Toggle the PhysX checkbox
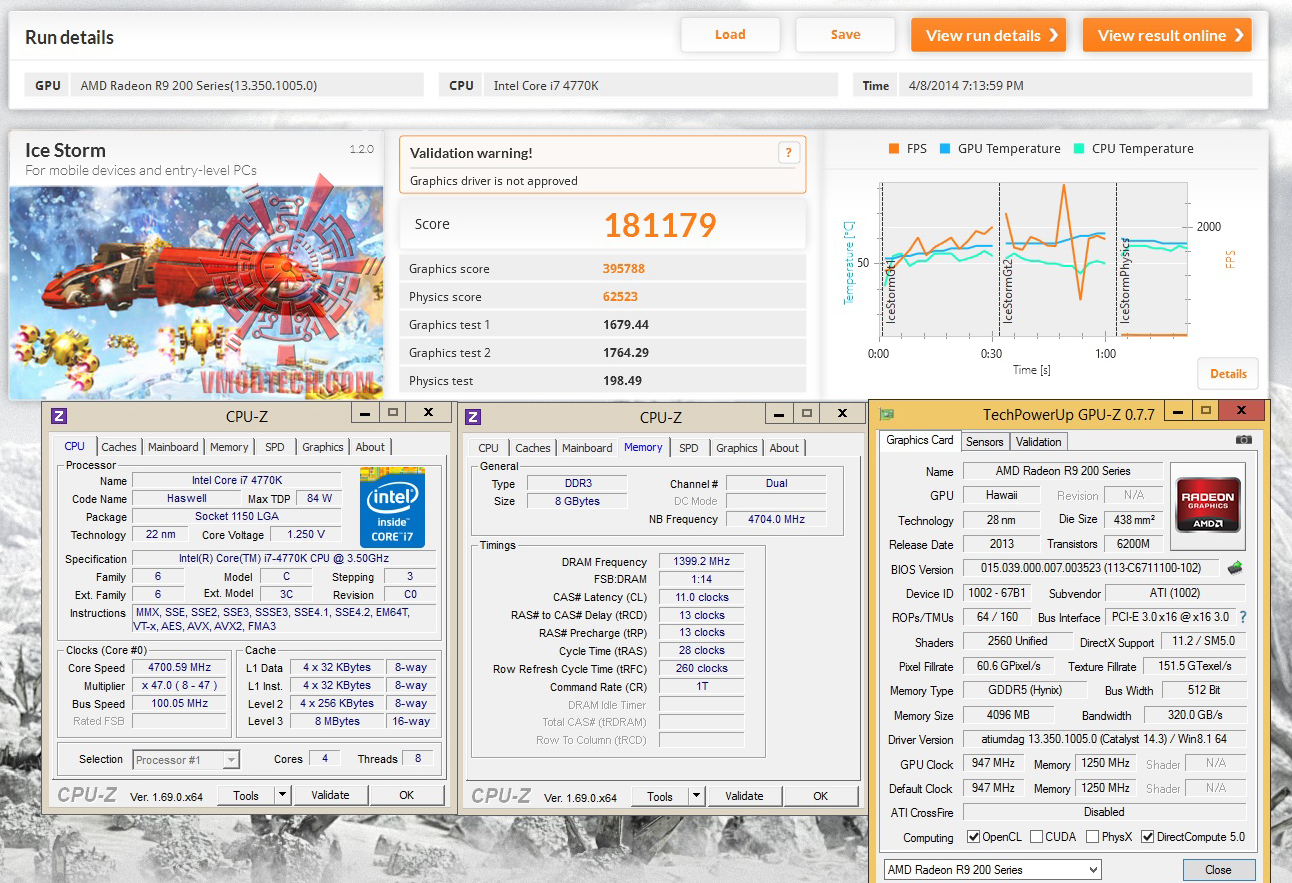Viewport: 1292px width, 883px height. click(x=1093, y=837)
